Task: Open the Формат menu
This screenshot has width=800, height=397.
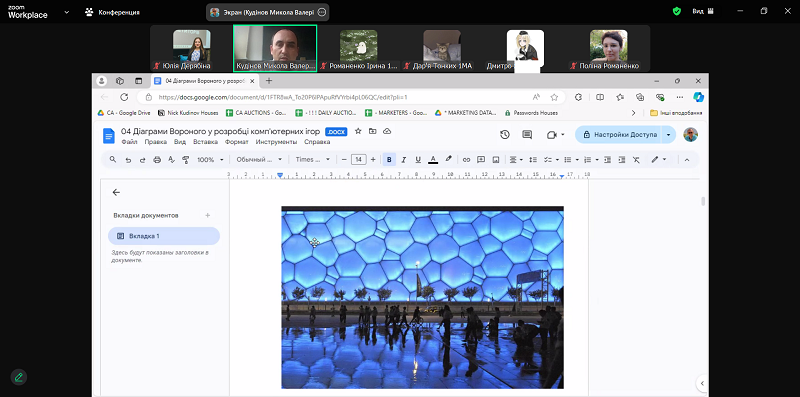Action: [237, 142]
